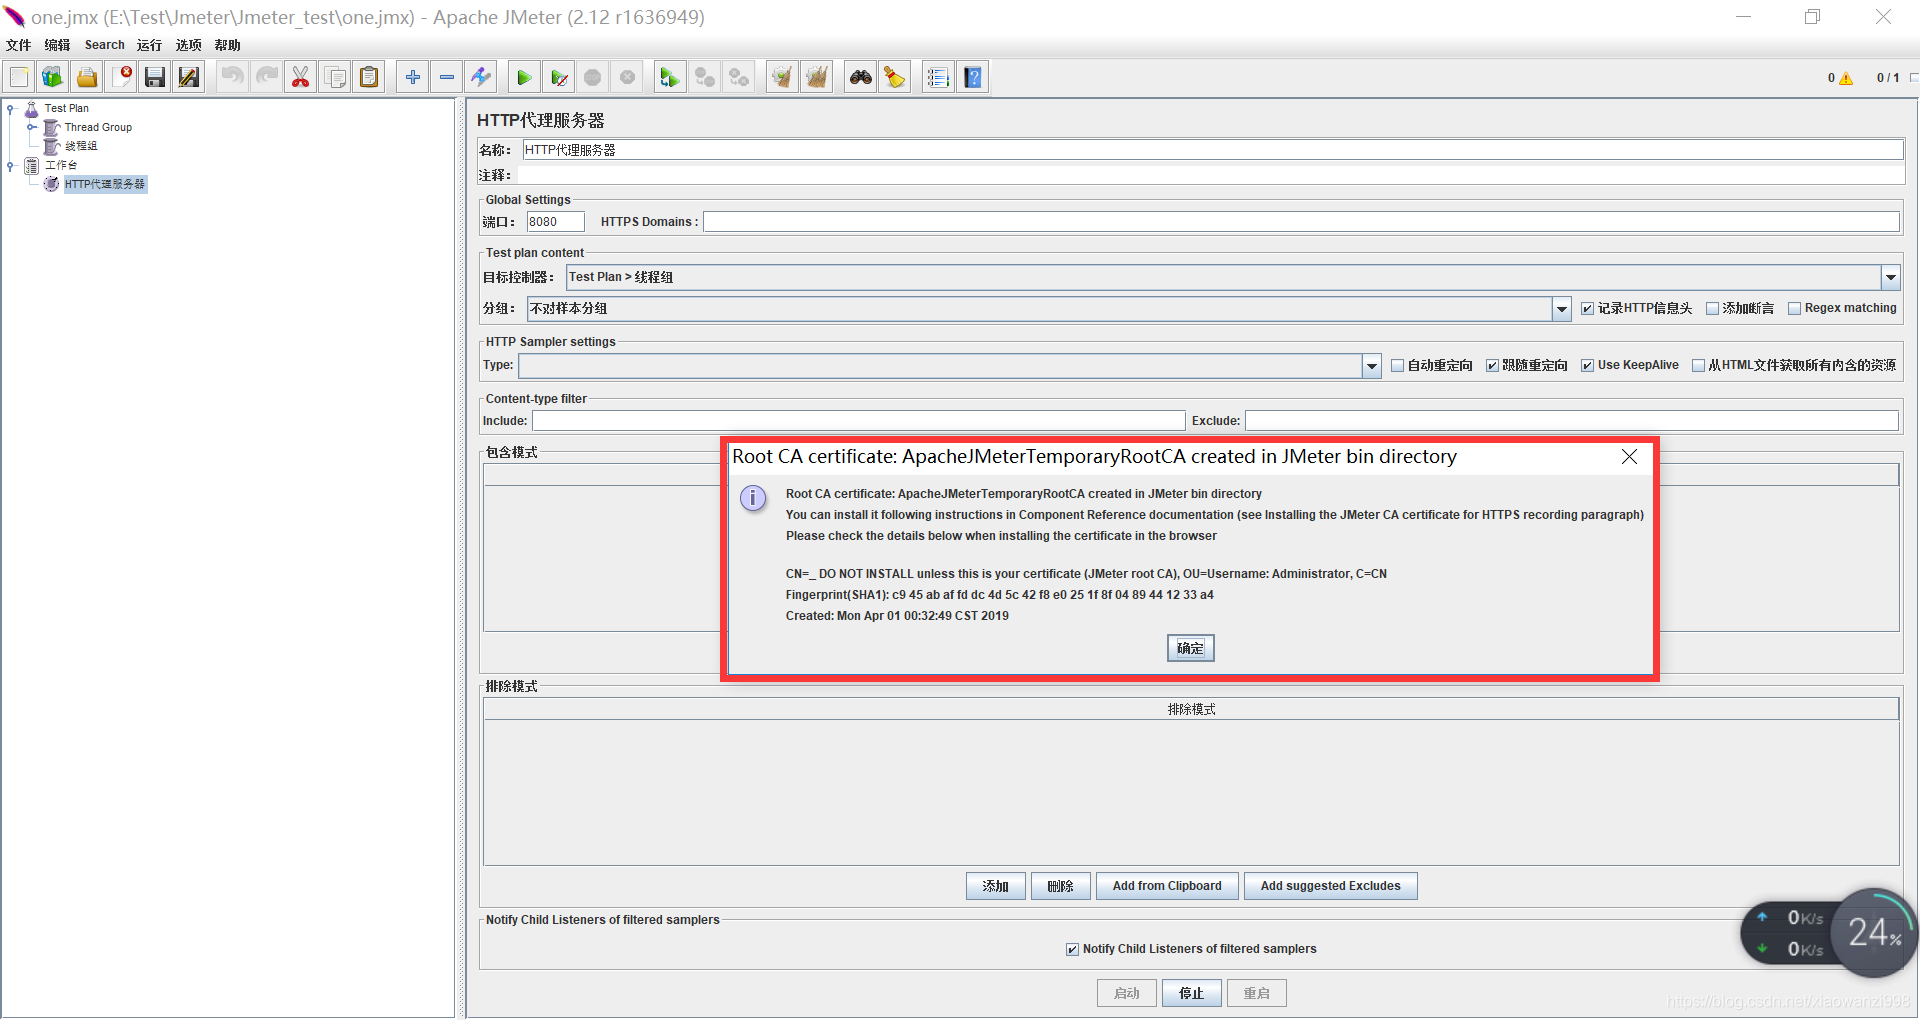Screen dimensions: 1920x1020
Task: Toggle Use KeepAlive checkbox
Action: (1587, 365)
